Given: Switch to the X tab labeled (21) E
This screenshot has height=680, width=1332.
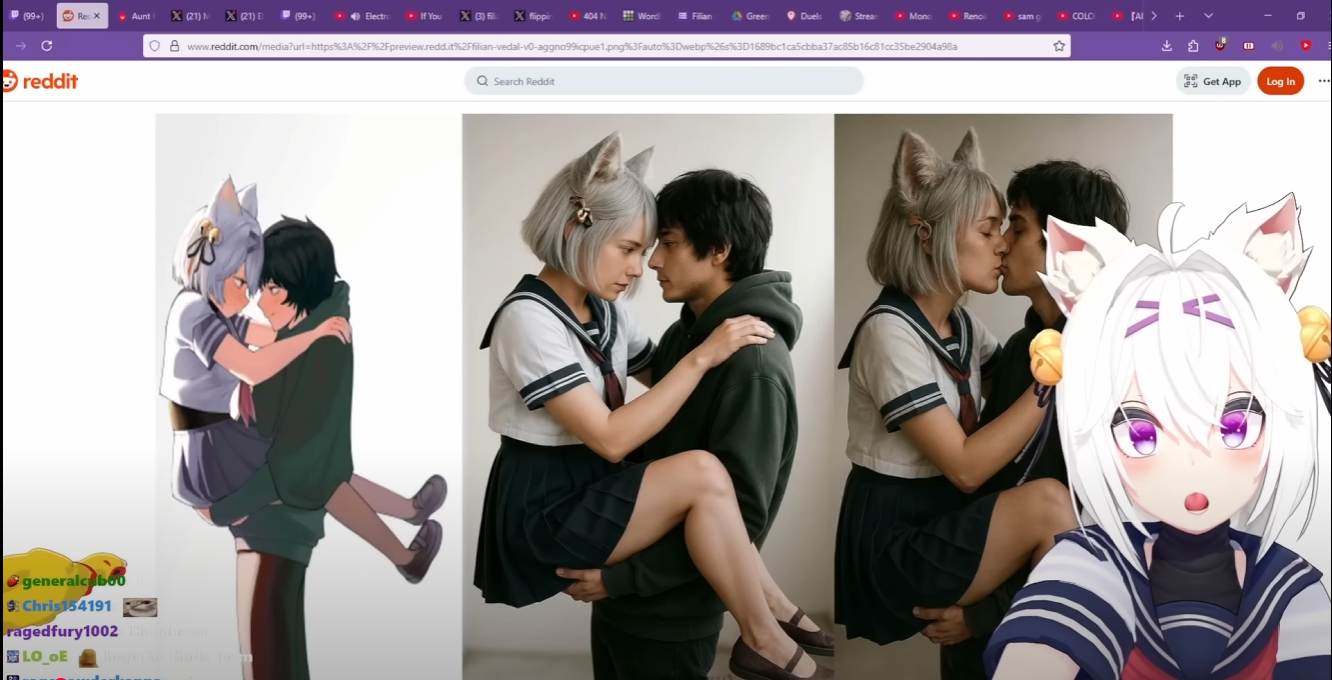Looking at the screenshot, I should [244, 16].
